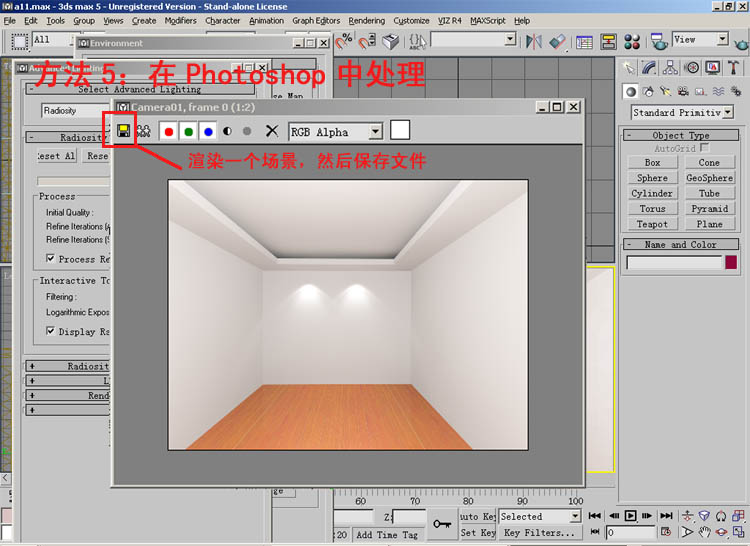The width and height of the screenshot is (750, 546).
Task: Open the Radiosity lighting type dropdown
Action: pyautogui.click(x=76, y=111)
